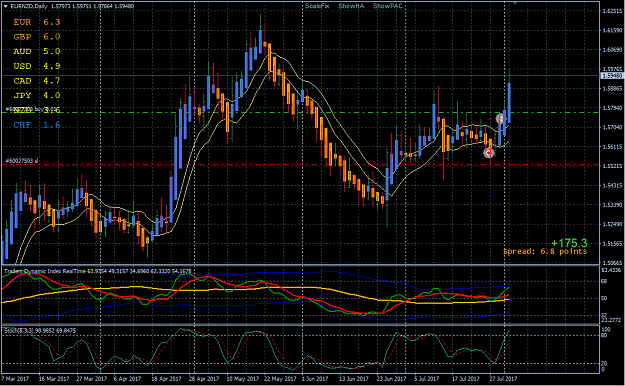Click TDI scale level 68

click(604, 281)
